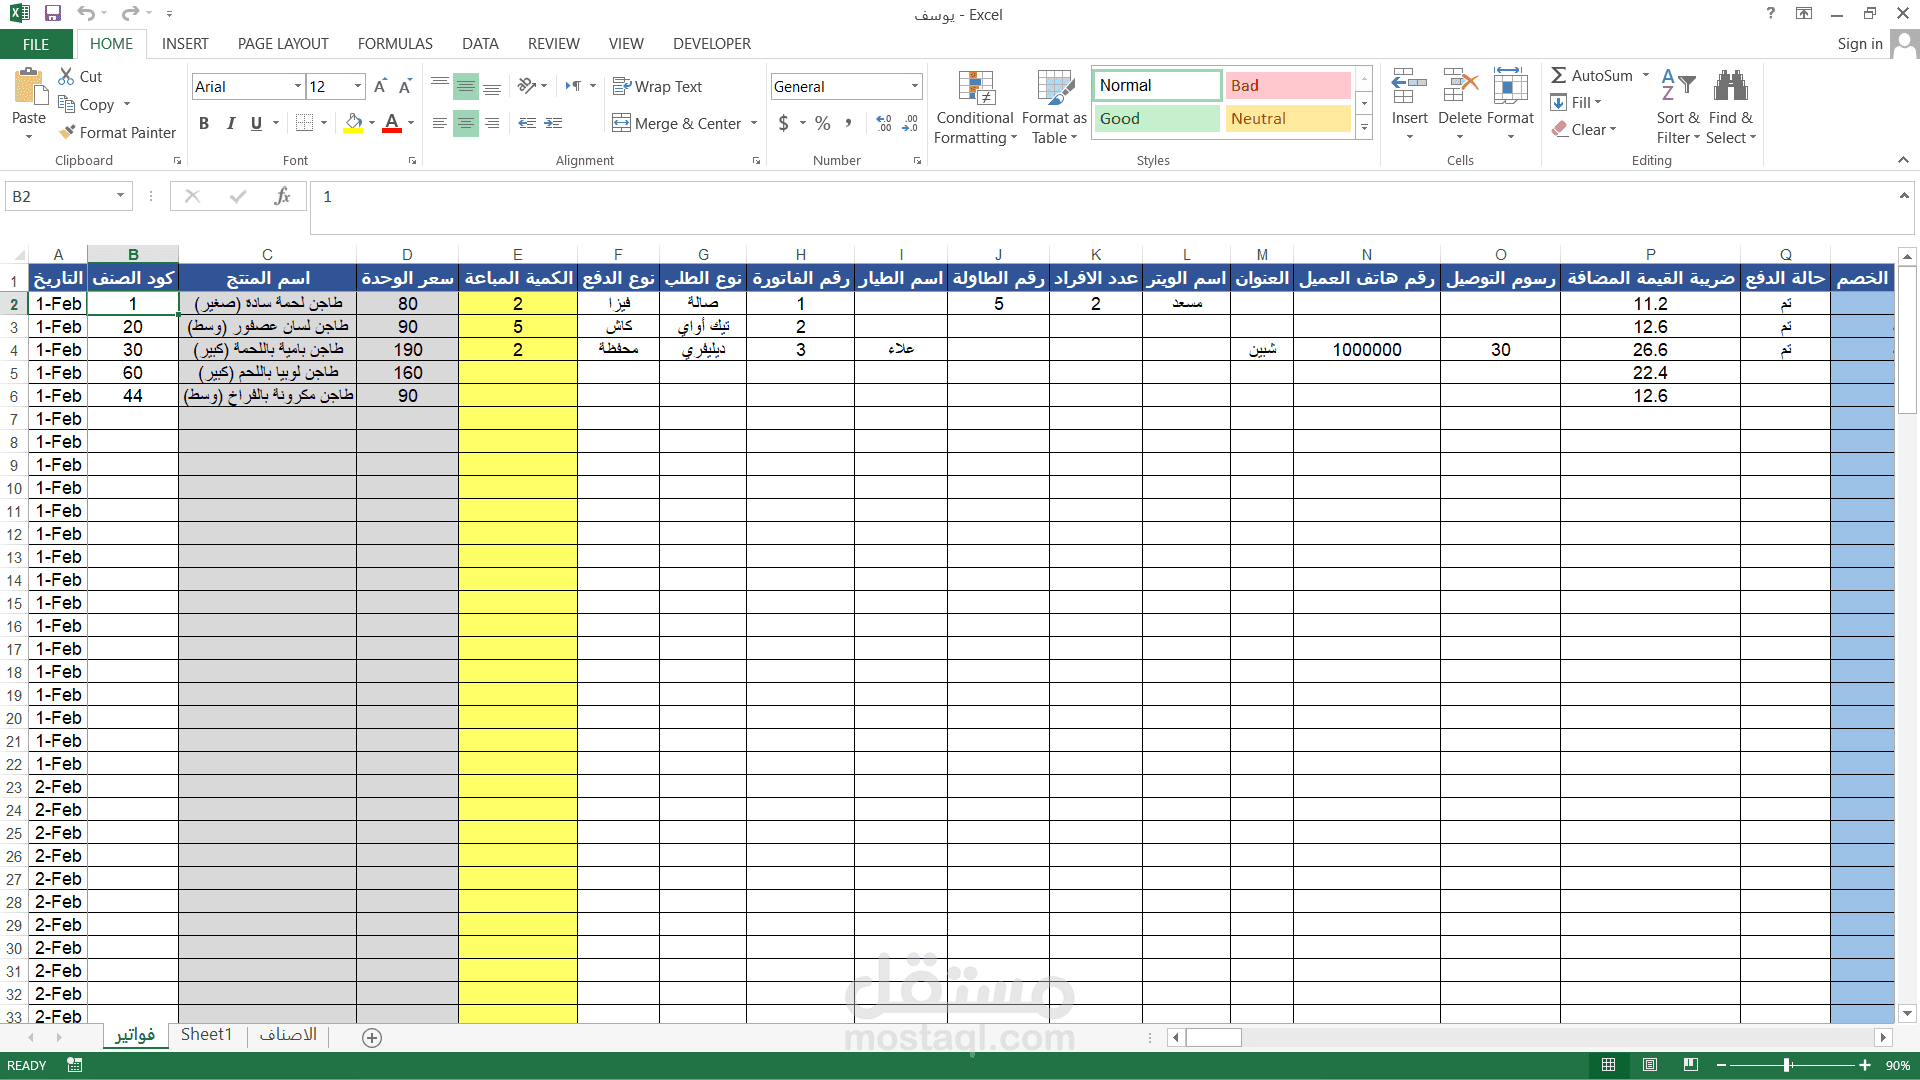The image size is (1920, 1080).
Task: Click the AutoSum sigma icon
Action: click(x=1558, y=76)
